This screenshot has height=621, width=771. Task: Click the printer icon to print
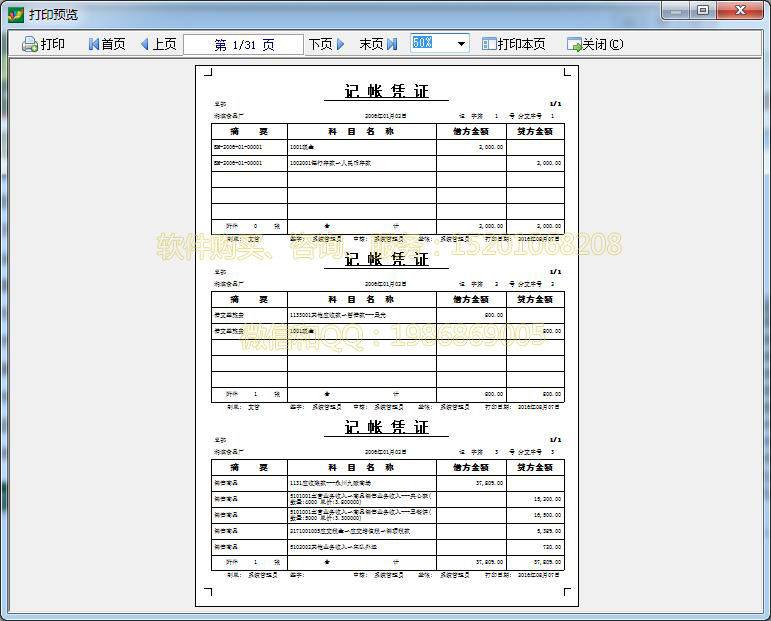pyautogui.click(x=30, y=44)
